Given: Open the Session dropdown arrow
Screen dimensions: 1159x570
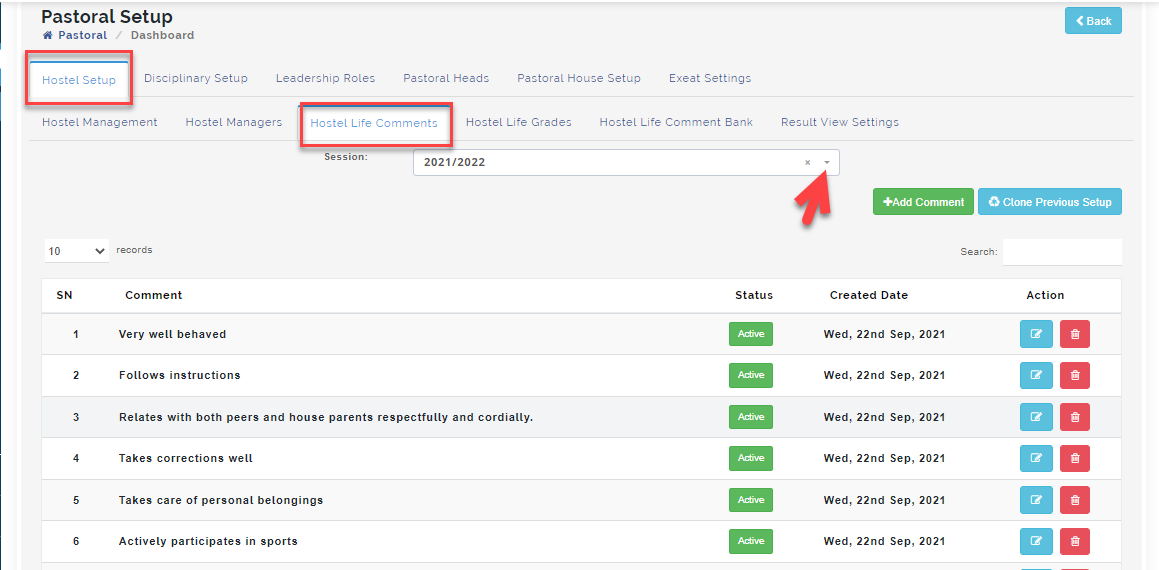Looking at the screenshot, I should tap(827, 163).
